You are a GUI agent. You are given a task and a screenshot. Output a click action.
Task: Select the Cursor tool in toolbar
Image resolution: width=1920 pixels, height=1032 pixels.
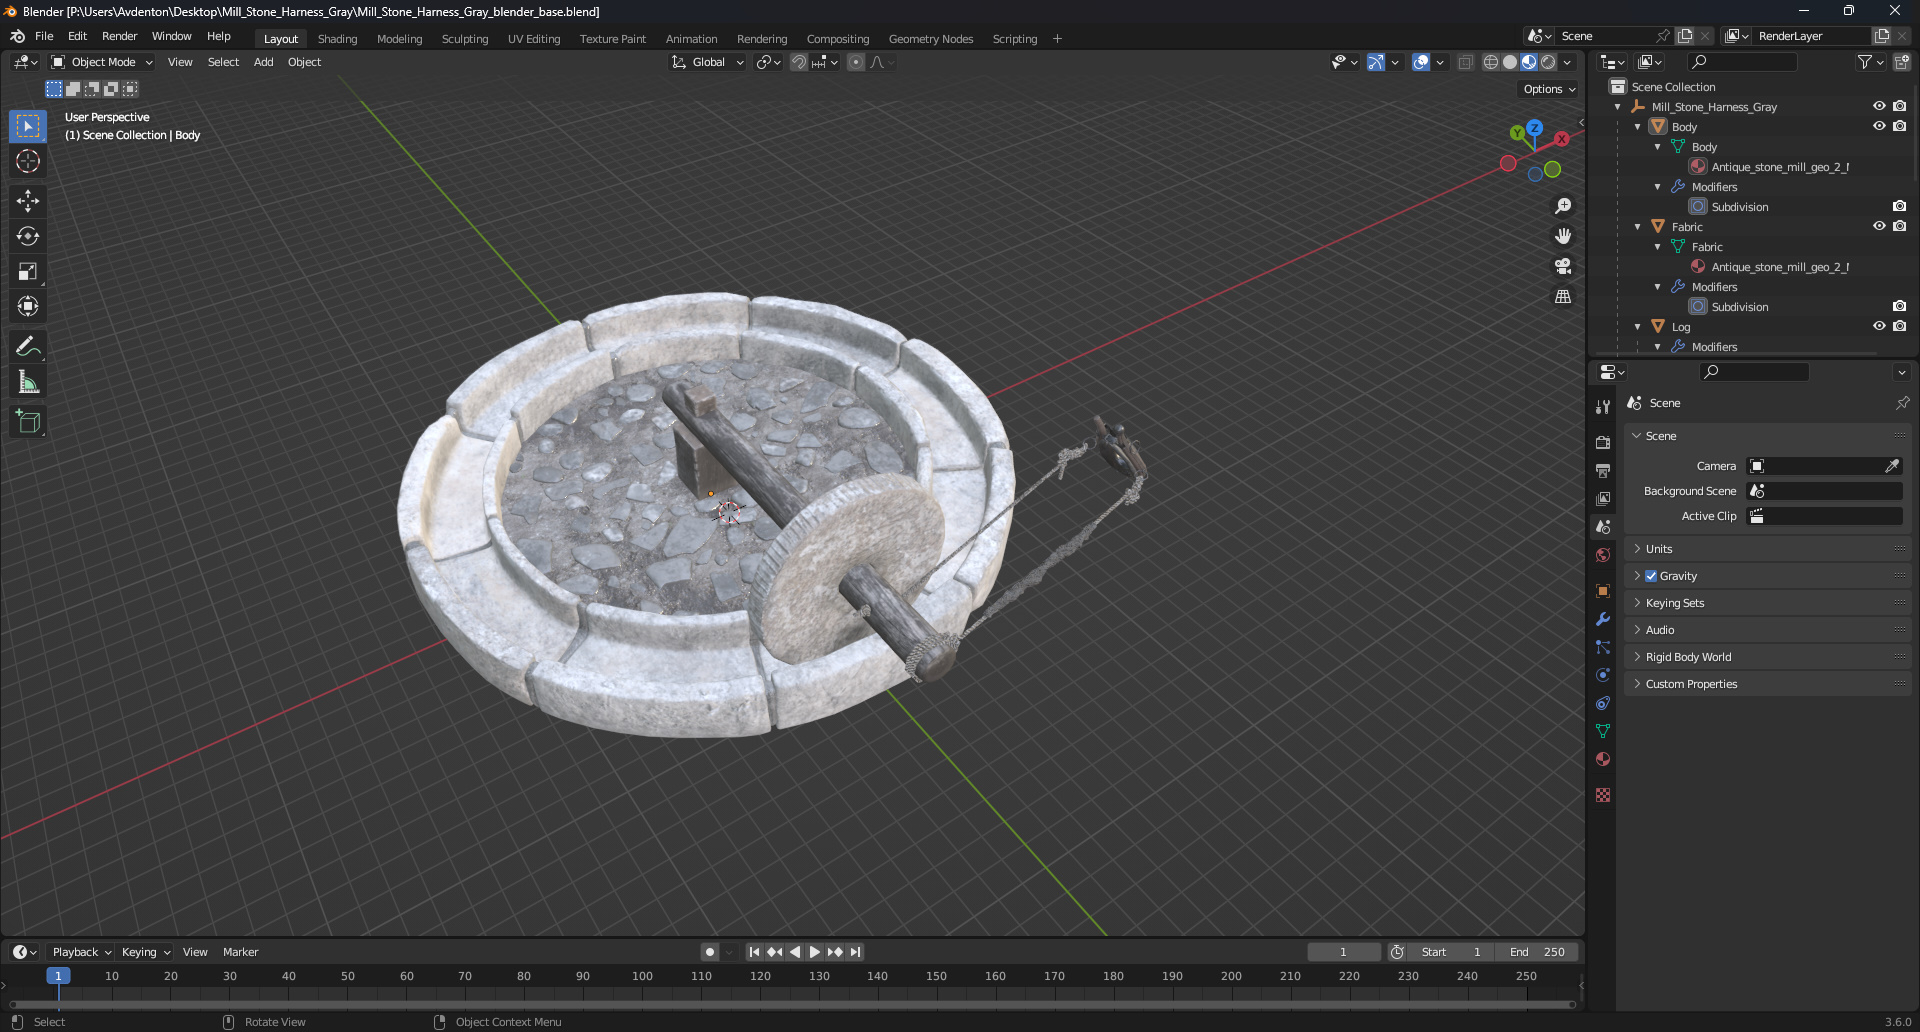click(28, 161)
